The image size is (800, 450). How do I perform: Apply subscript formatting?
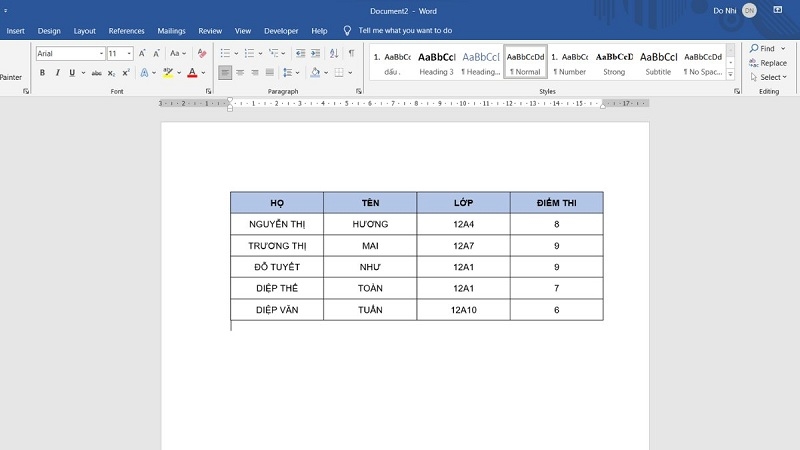(111, 73)
